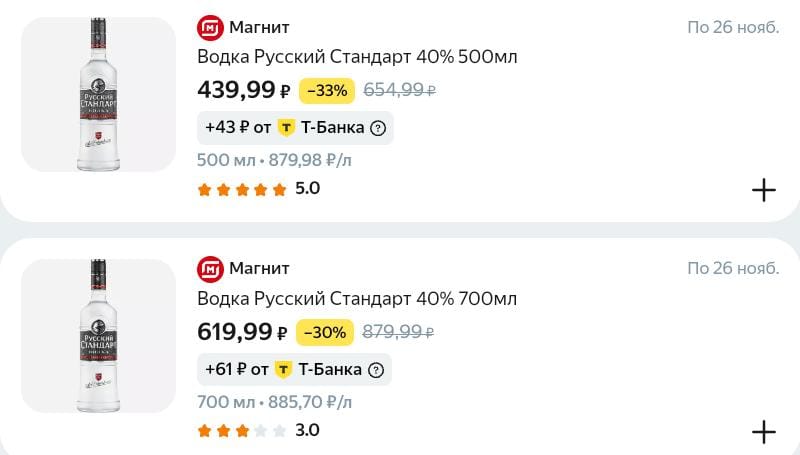Tap the 439,99 ₽ price

(244, 90)
